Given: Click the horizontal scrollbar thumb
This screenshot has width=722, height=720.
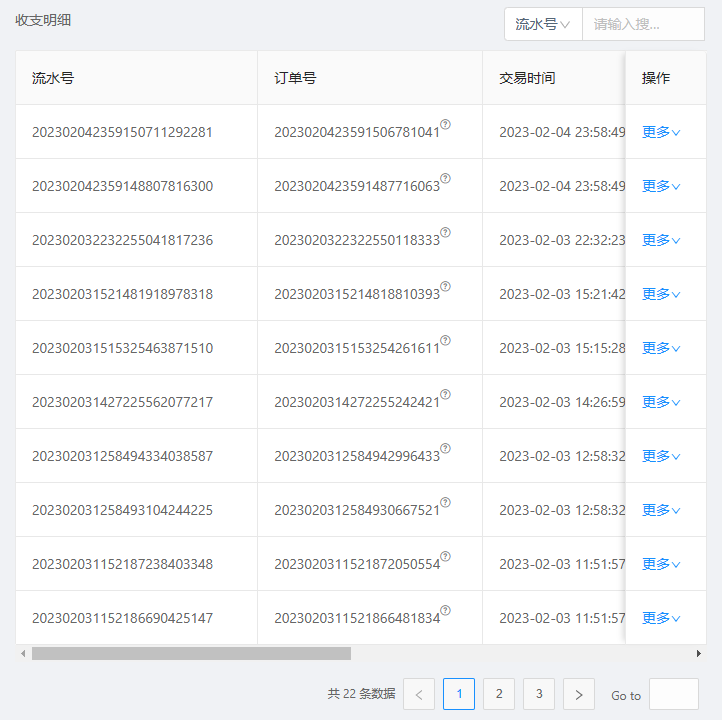Looking at the screenshot, I should click(x=191, y=653).
